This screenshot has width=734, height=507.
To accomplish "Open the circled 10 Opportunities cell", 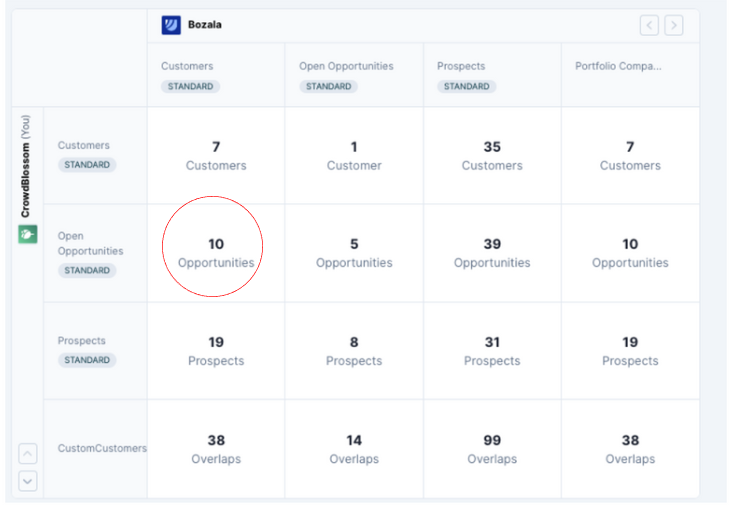I will coord(216,253).
